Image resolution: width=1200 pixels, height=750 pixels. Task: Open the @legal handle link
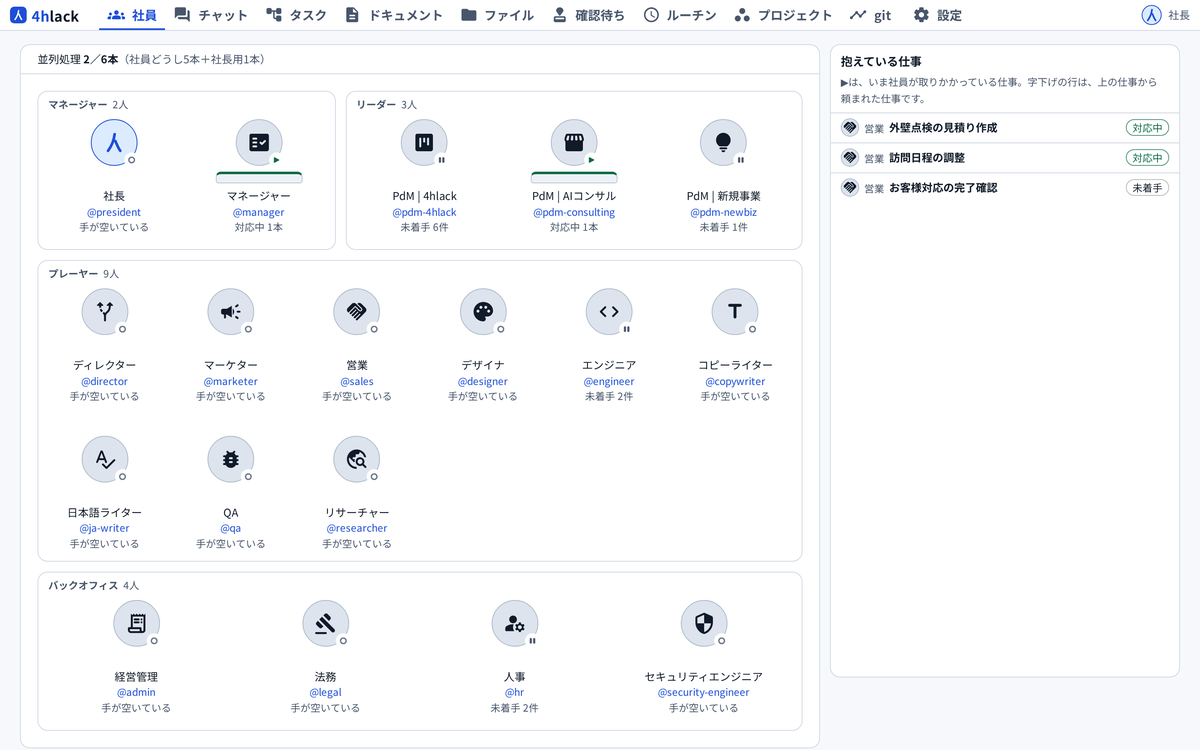[326, 692]
